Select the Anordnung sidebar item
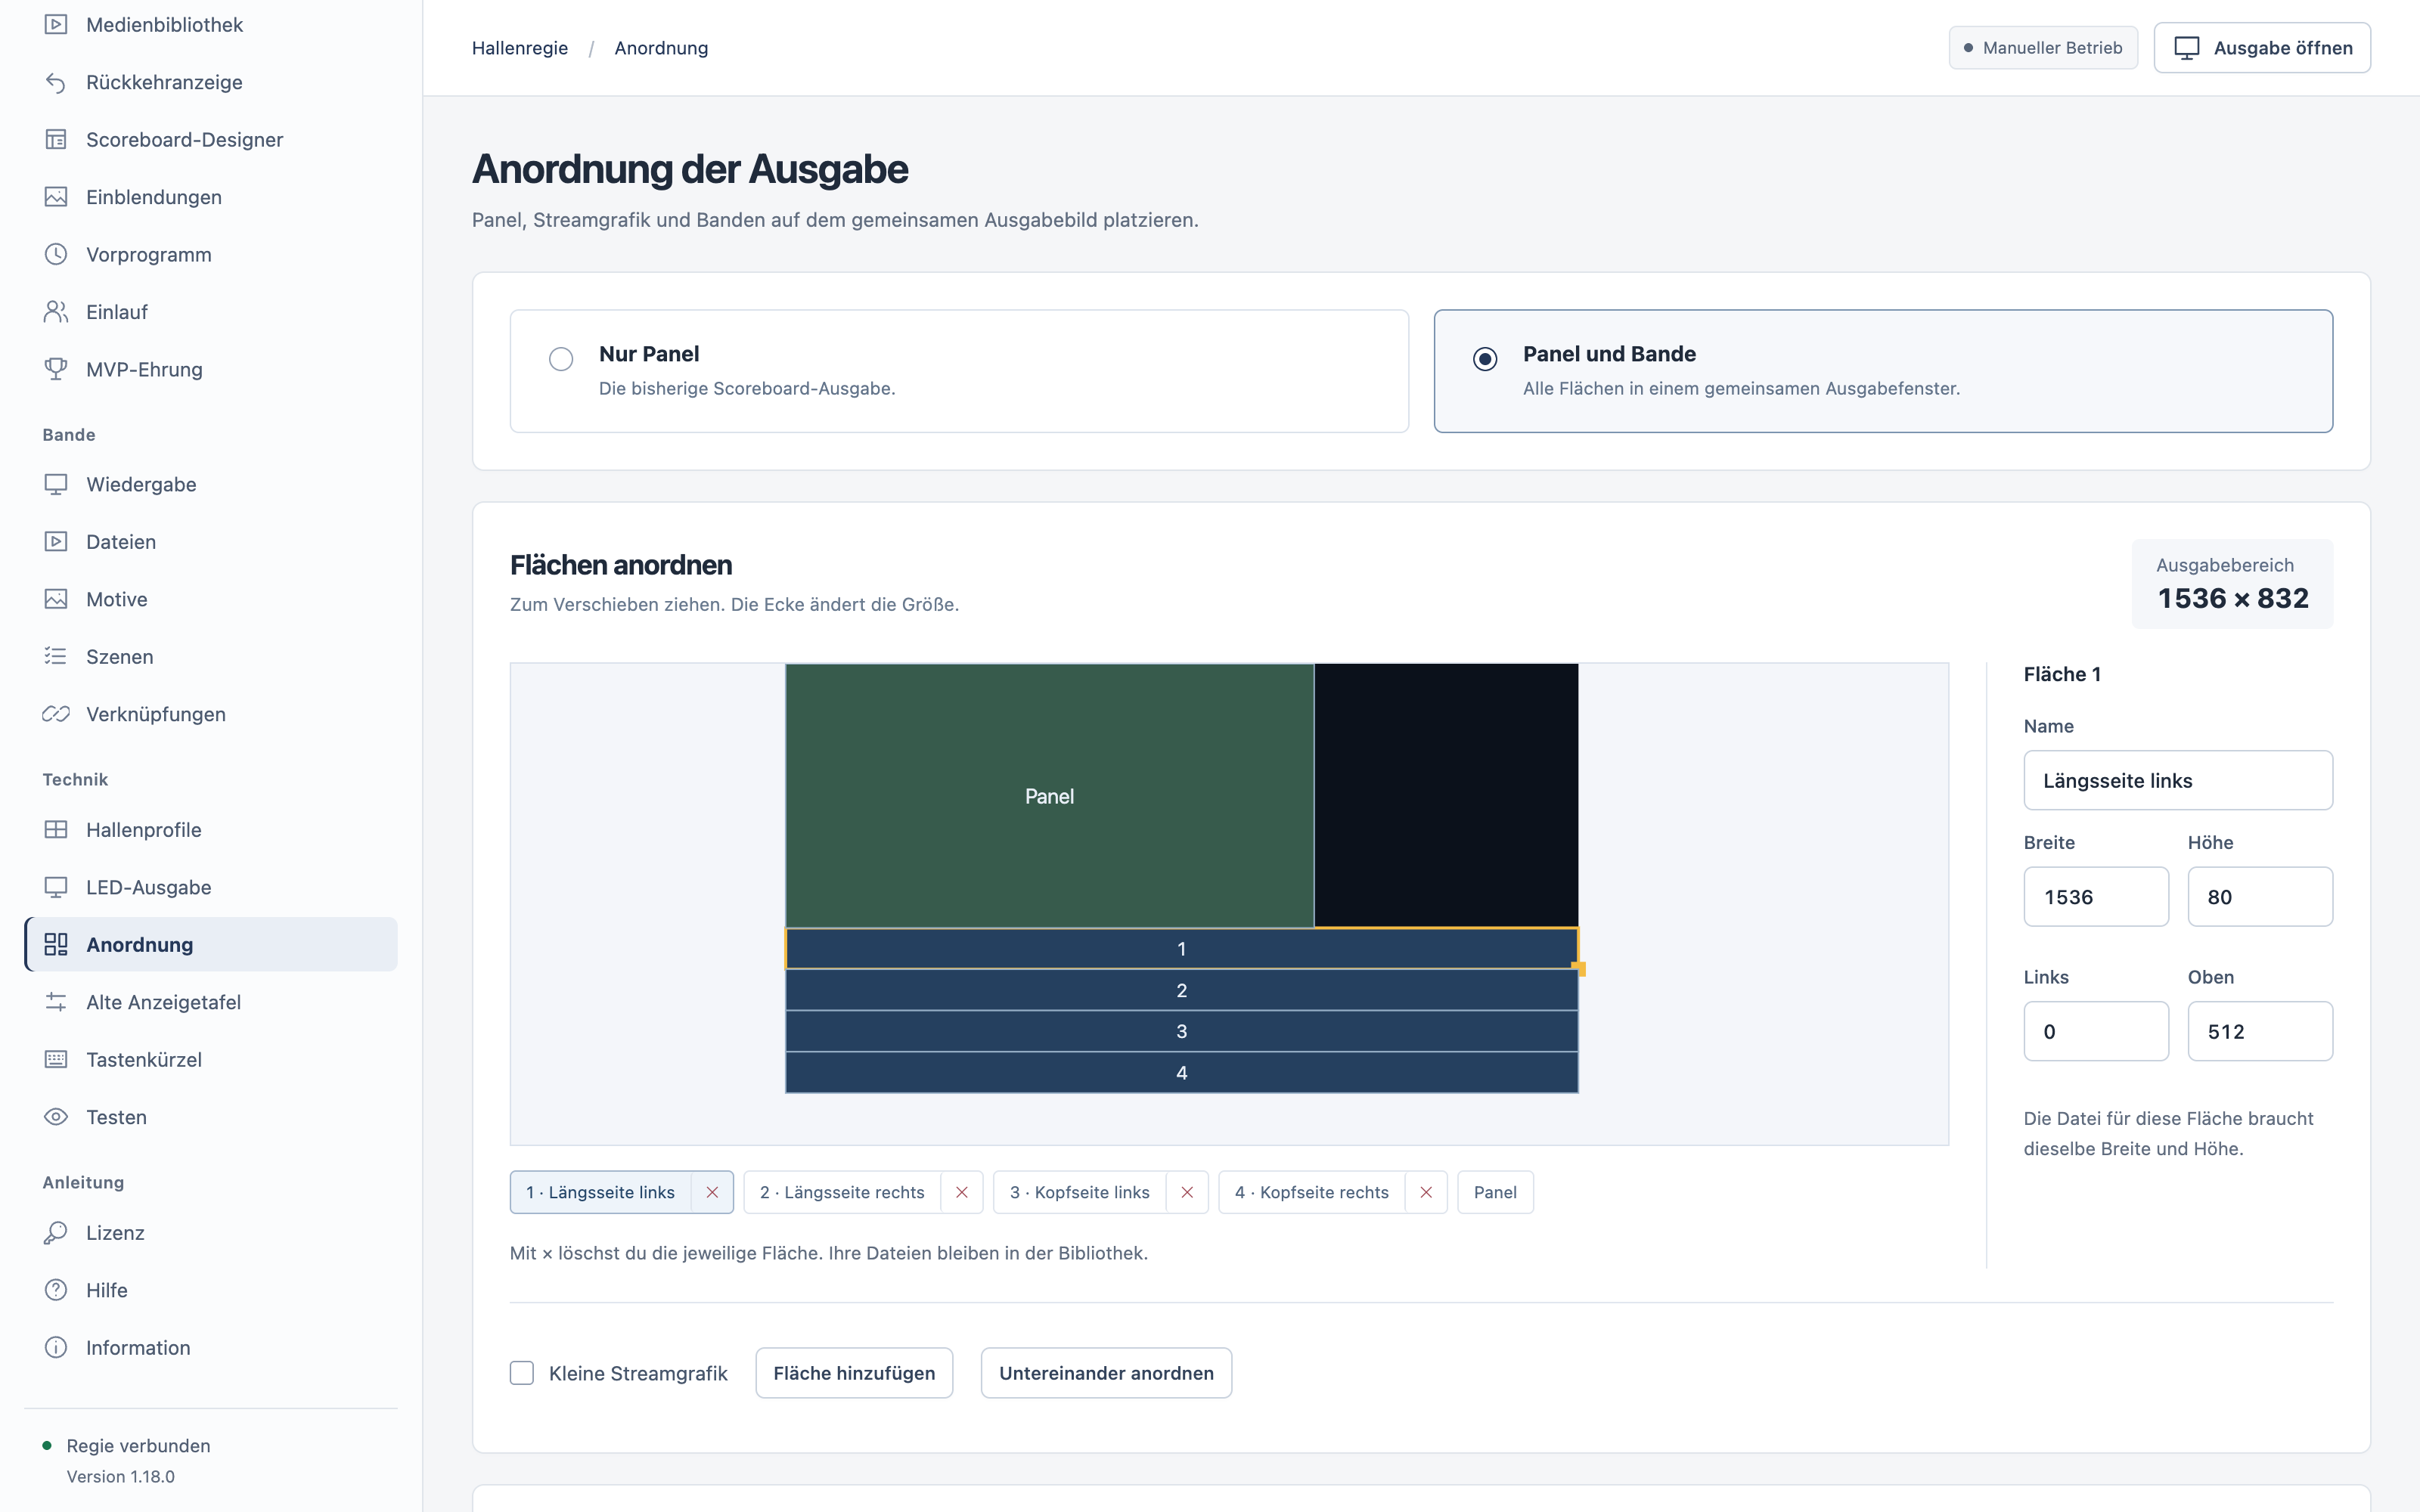The width and height of the screenshot is (2420, 1512). click(x=211, y=945)
